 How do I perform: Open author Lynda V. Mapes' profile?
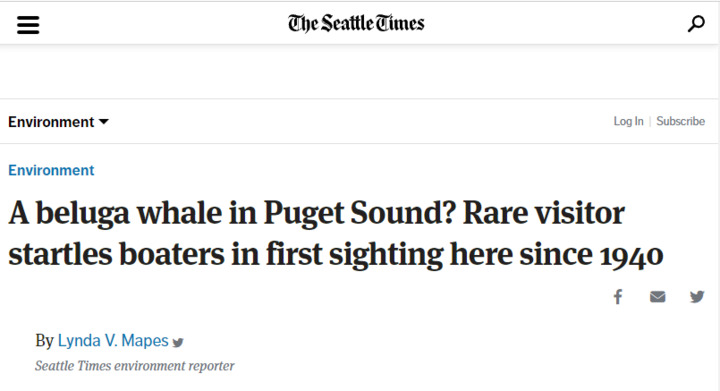point(113,341)
